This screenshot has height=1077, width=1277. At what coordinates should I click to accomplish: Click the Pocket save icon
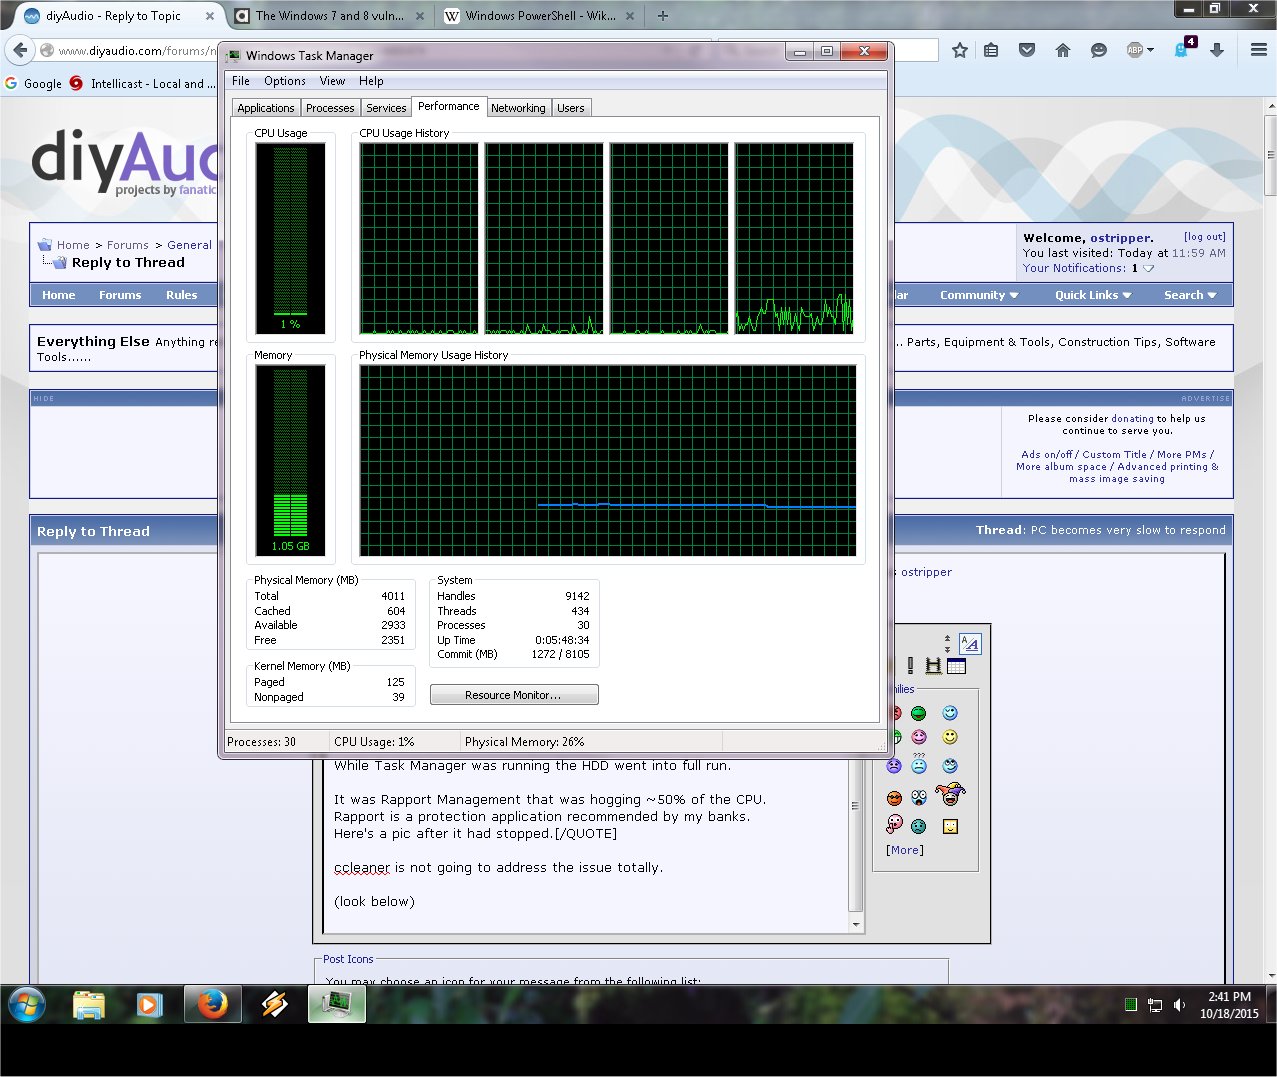click(x=1027, y=50)
